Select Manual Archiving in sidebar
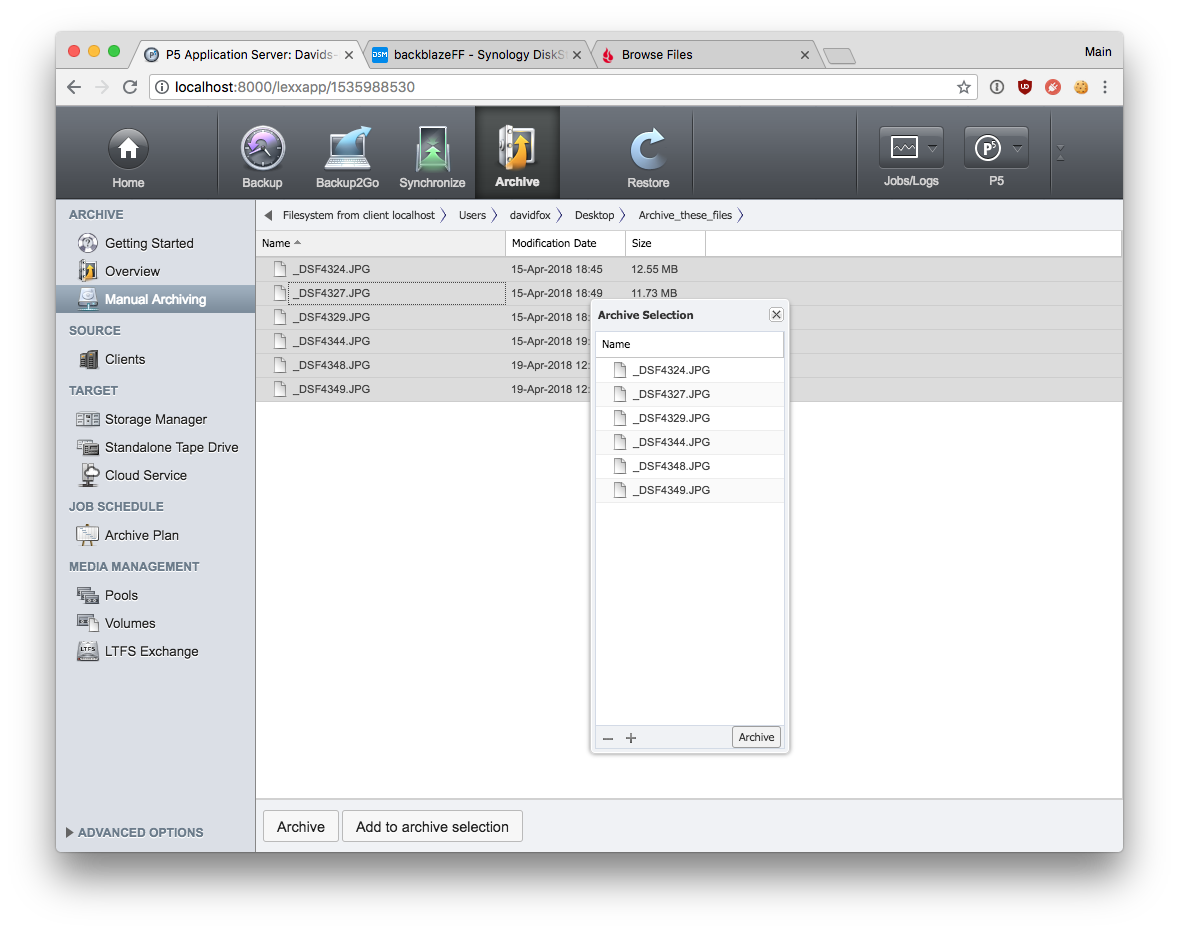 tap(156, 299)
